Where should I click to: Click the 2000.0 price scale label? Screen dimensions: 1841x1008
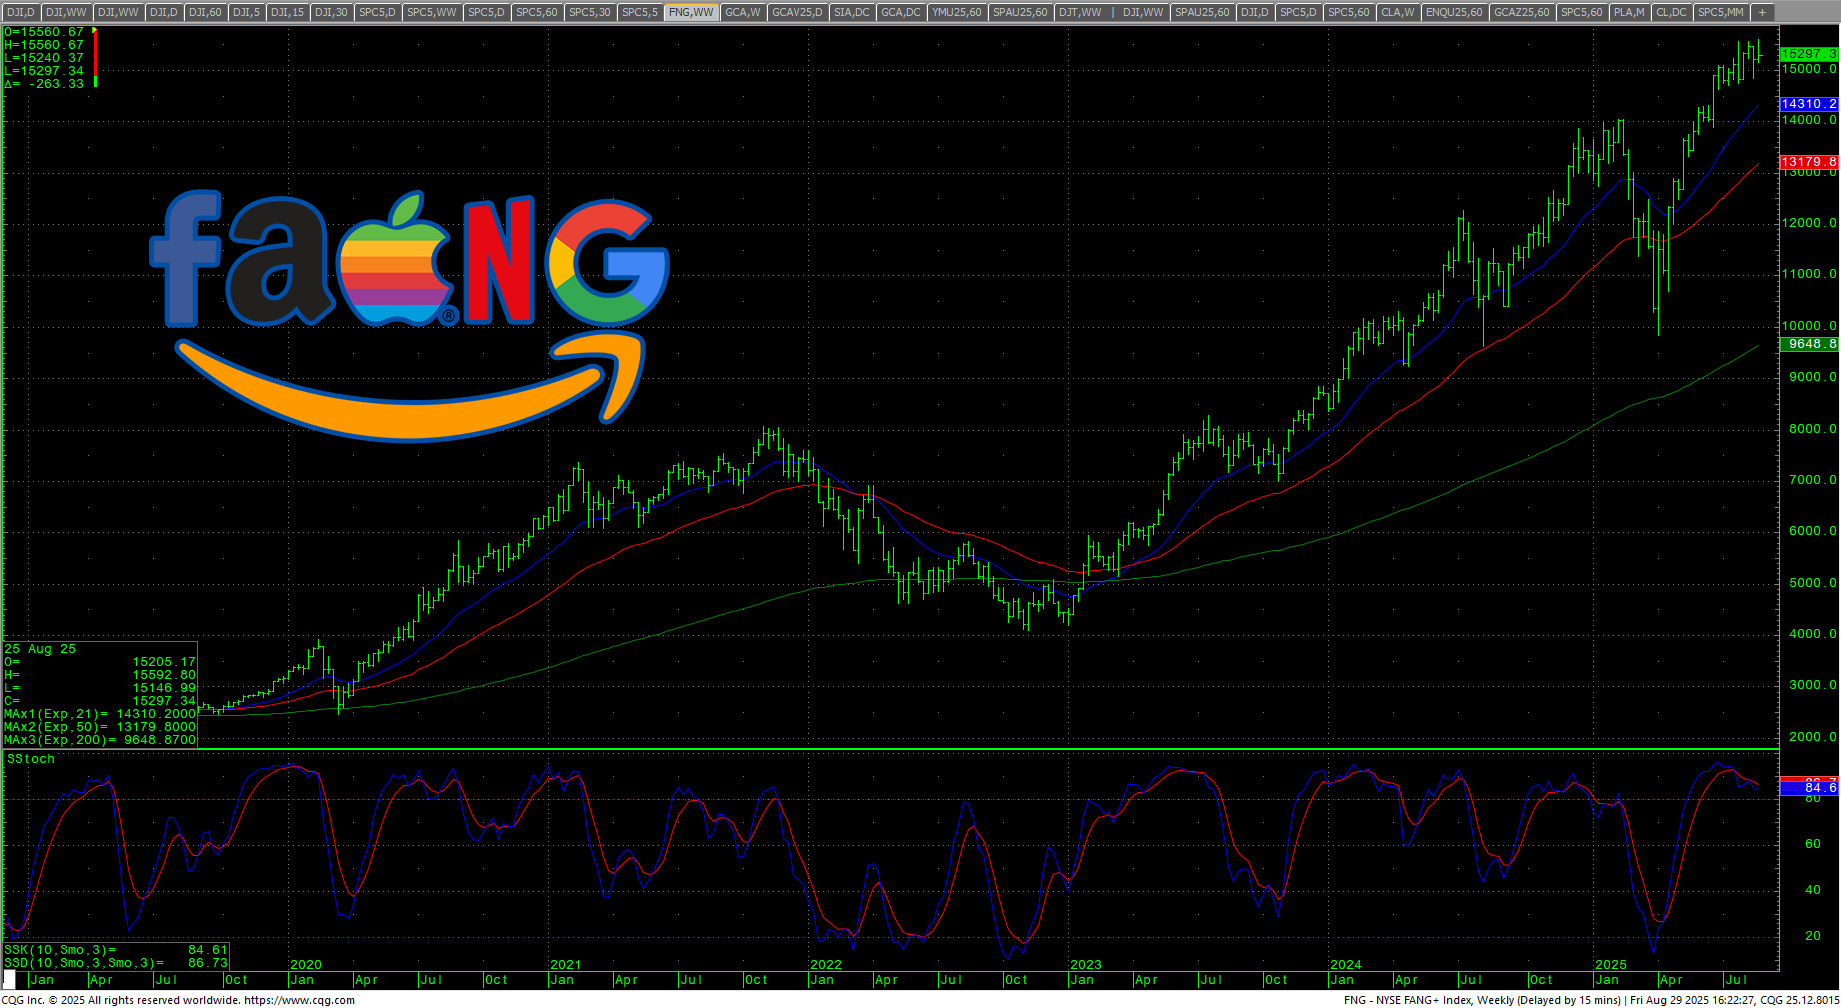click(1809, 737)
